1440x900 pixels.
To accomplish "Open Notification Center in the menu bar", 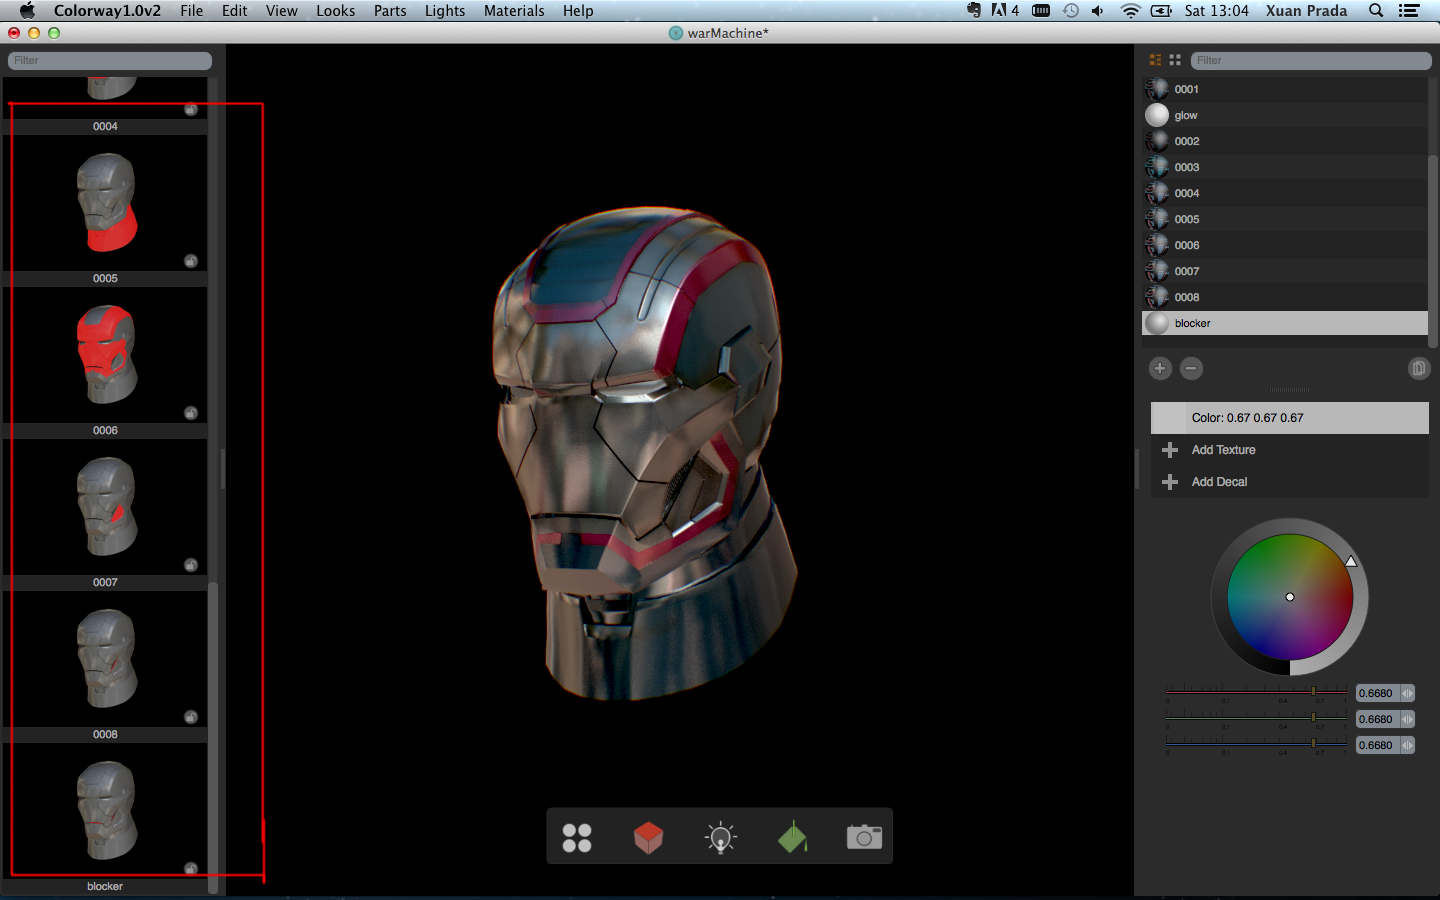I will click(1409, 10).
